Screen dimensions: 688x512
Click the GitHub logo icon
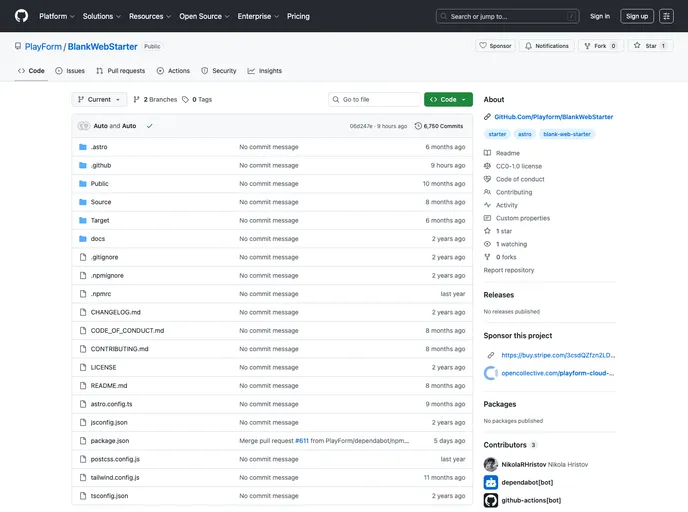[x=21, y=16]
